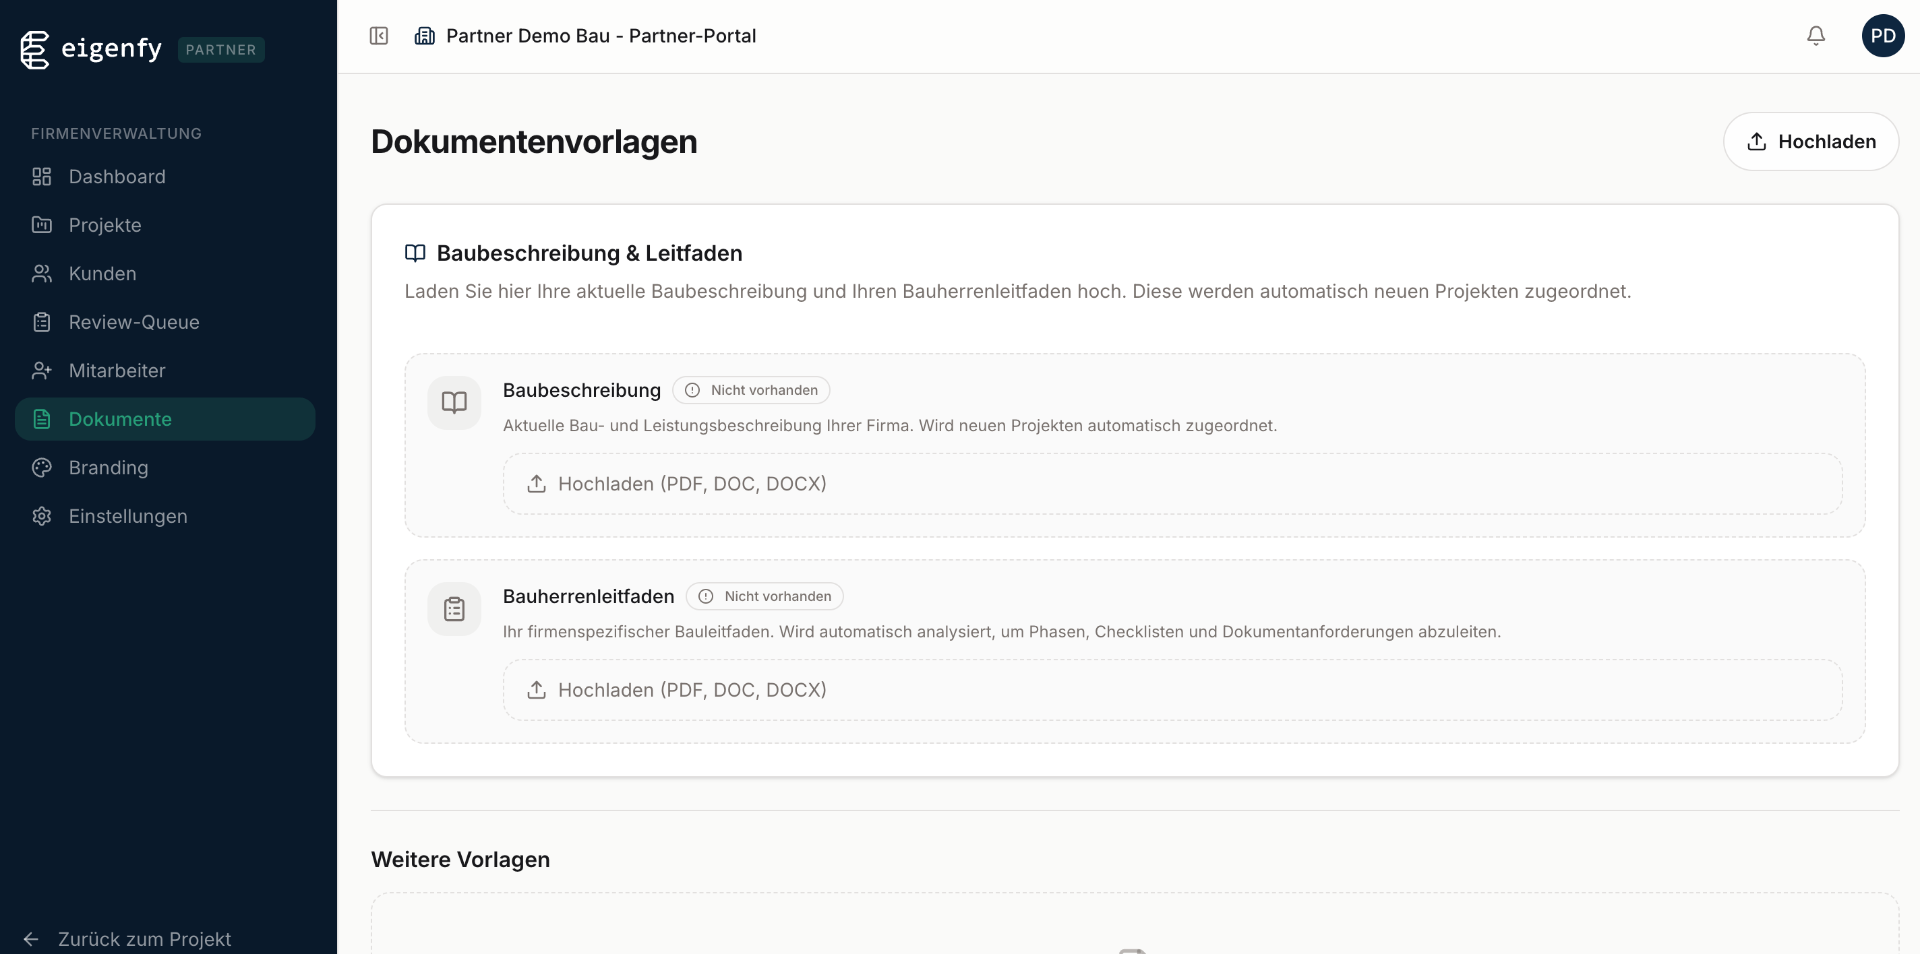The width and height of the screenshot is (1920, 954).
Task: Open the Kunden page
Action: 102,274
